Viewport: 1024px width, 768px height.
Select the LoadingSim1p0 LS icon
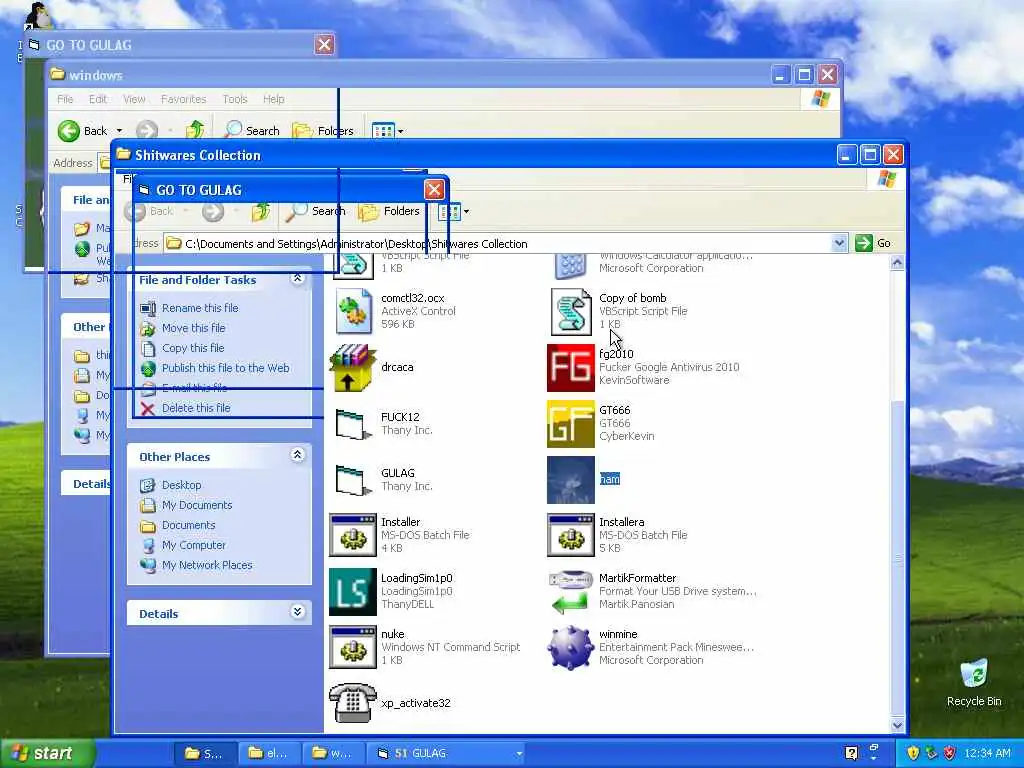(353, 592)
